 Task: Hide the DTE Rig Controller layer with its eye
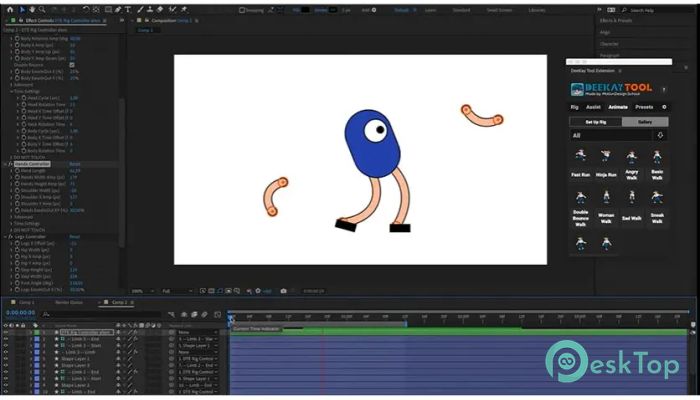(x=6, y=333)
